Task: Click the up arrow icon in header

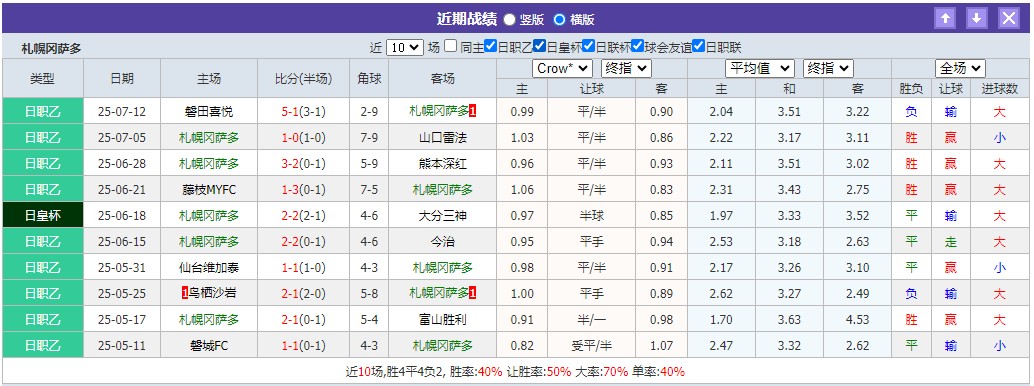Action: point(945,18)
